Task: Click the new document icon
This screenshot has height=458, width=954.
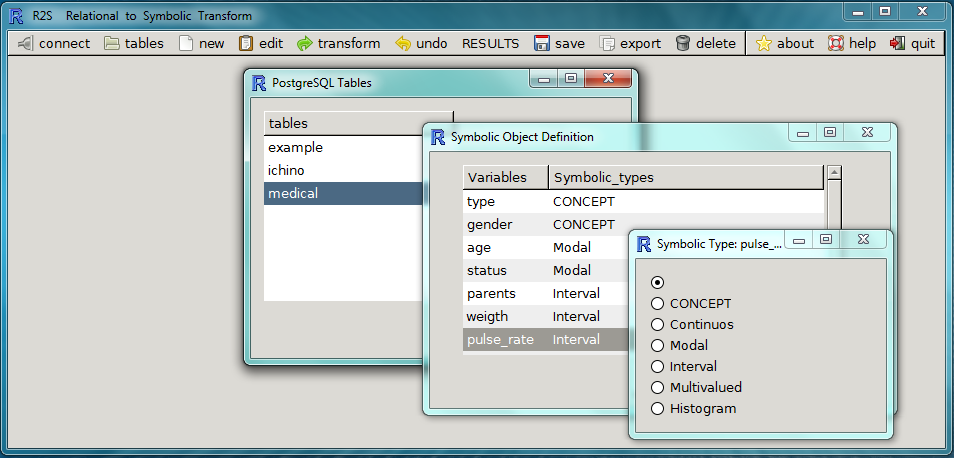Action: pos(185,43)
